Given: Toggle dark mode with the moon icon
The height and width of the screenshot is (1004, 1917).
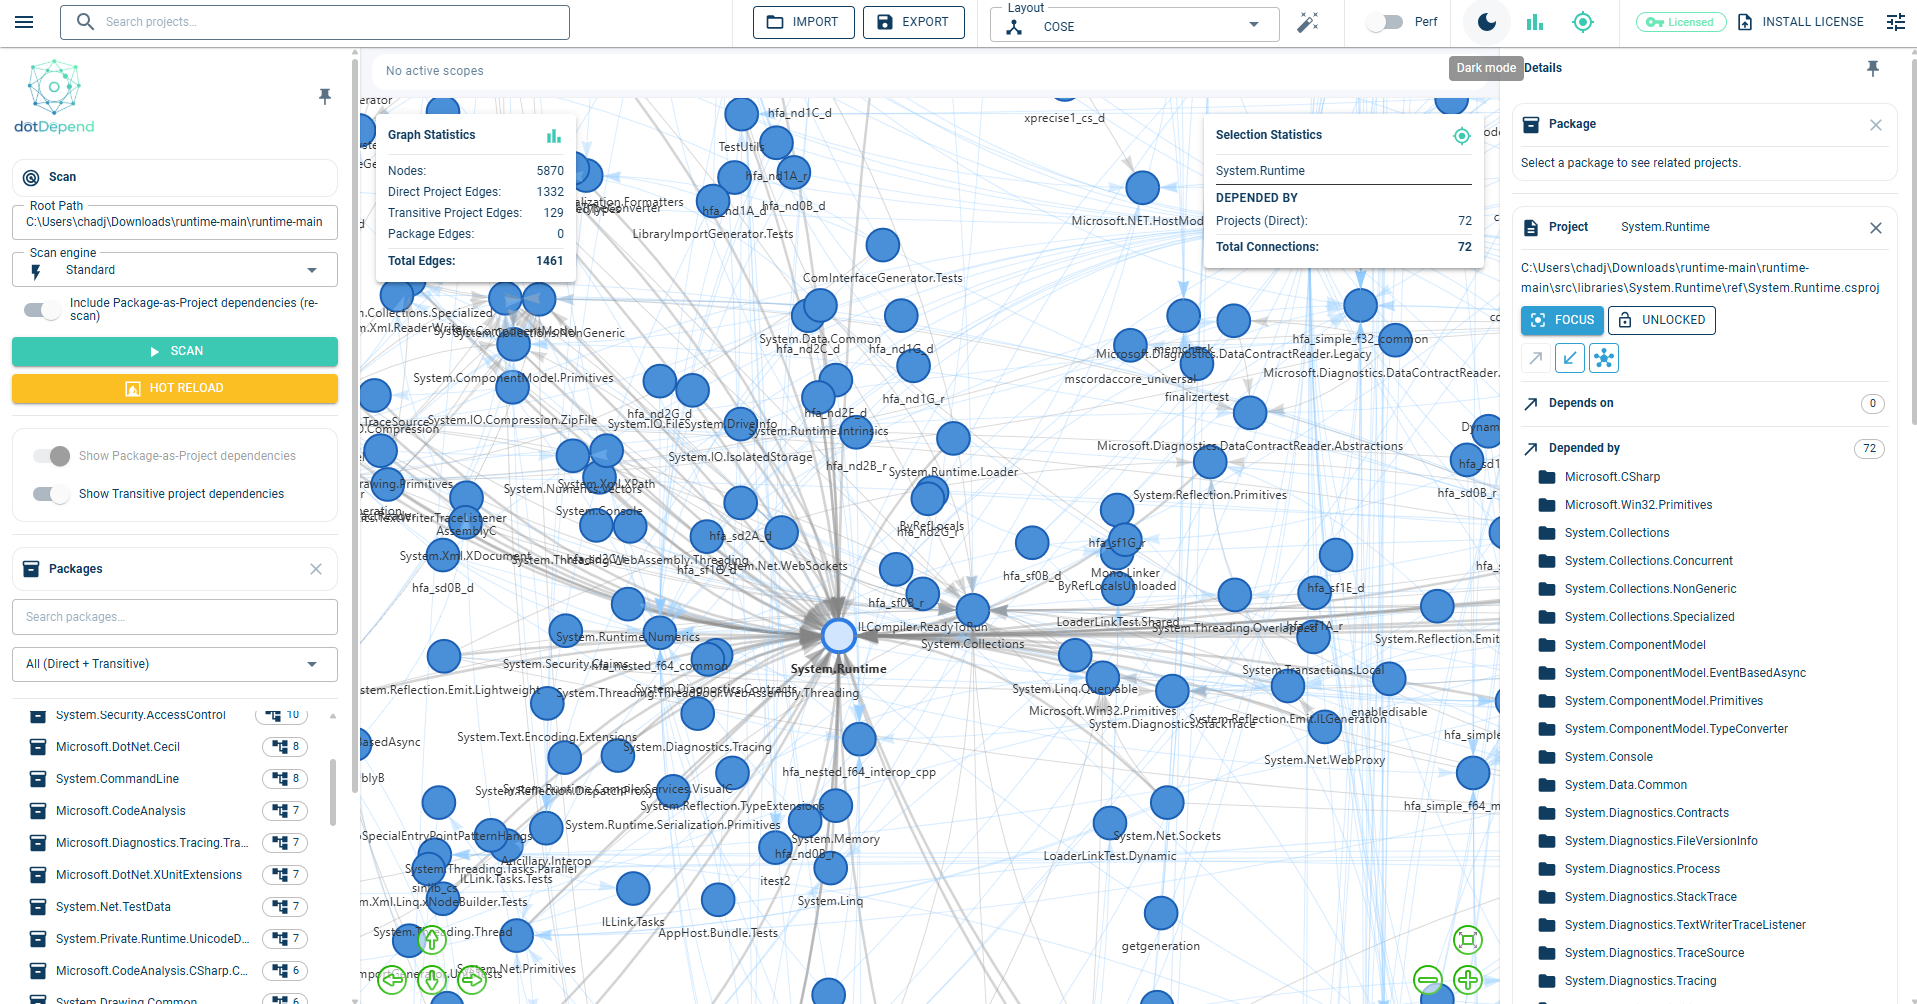Looking at the screenshot, I should tap(1486, 22).
